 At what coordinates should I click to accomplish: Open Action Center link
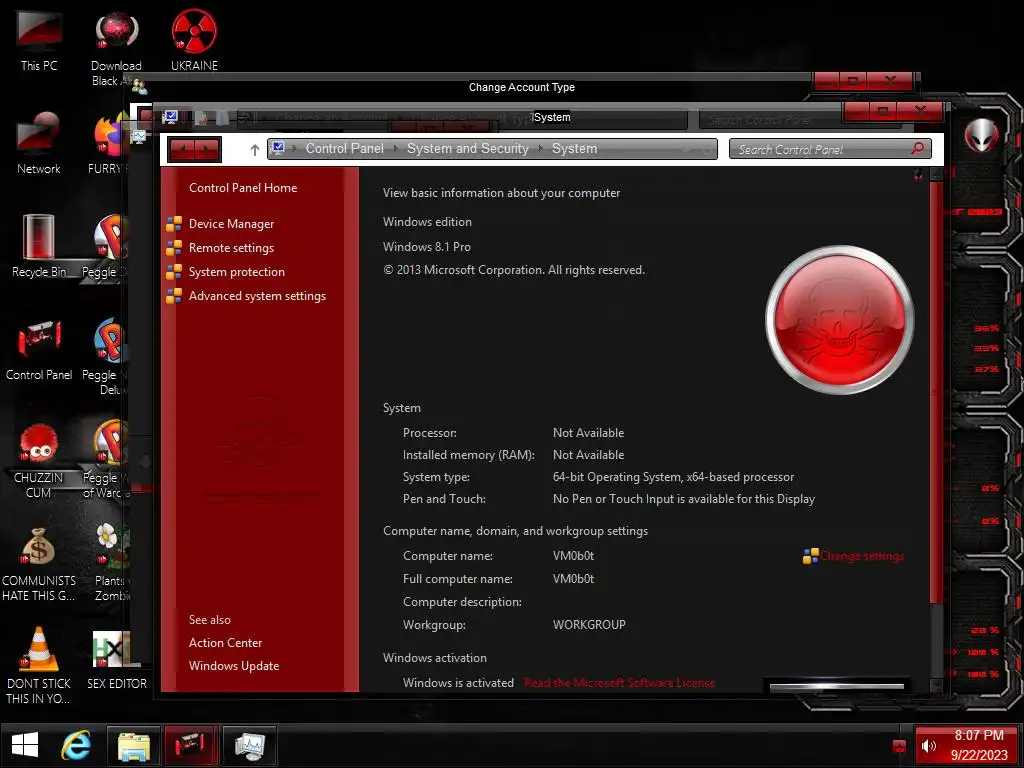(x=225, y=643)
